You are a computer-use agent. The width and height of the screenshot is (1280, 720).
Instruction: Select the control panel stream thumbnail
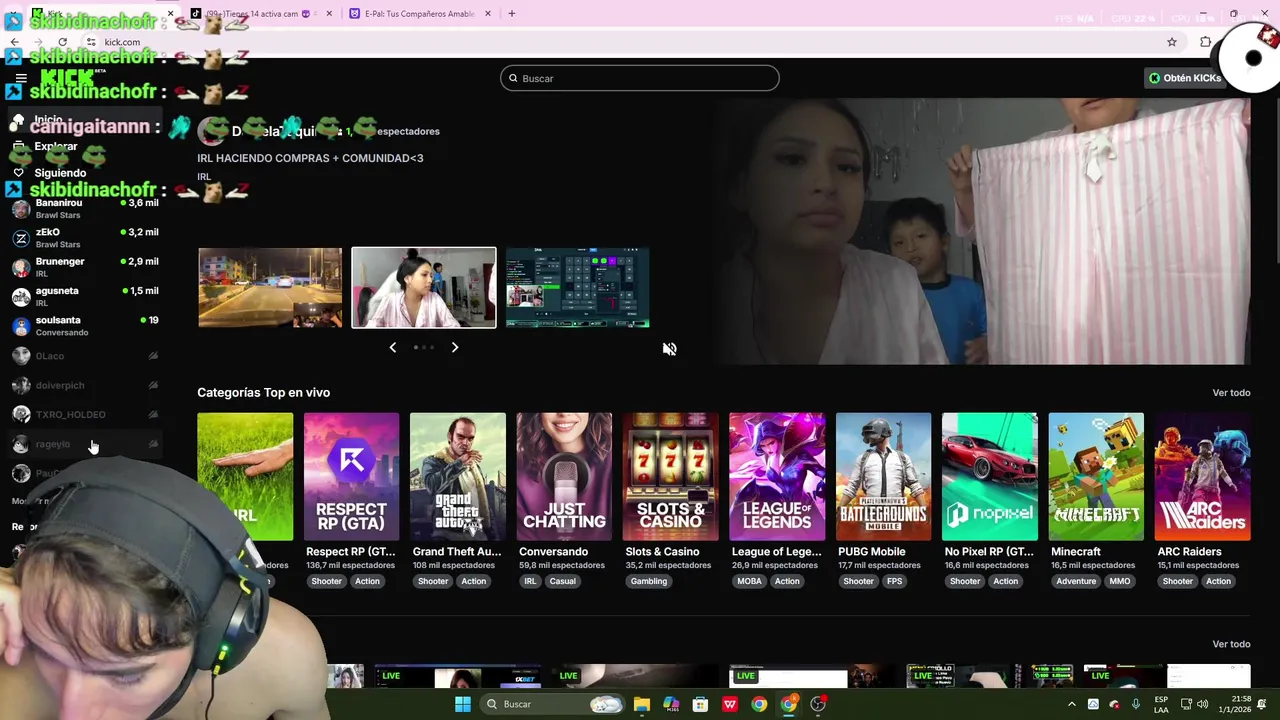(577, 288)
